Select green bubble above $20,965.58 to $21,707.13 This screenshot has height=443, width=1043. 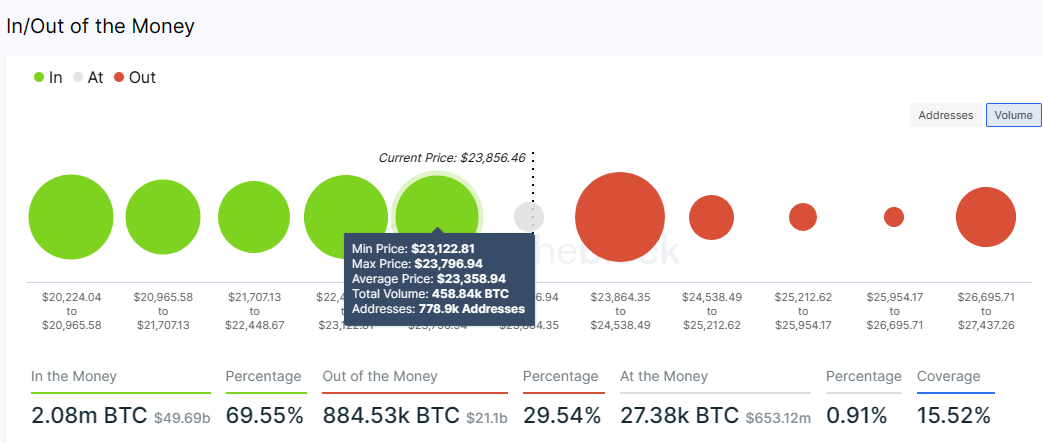163,217
